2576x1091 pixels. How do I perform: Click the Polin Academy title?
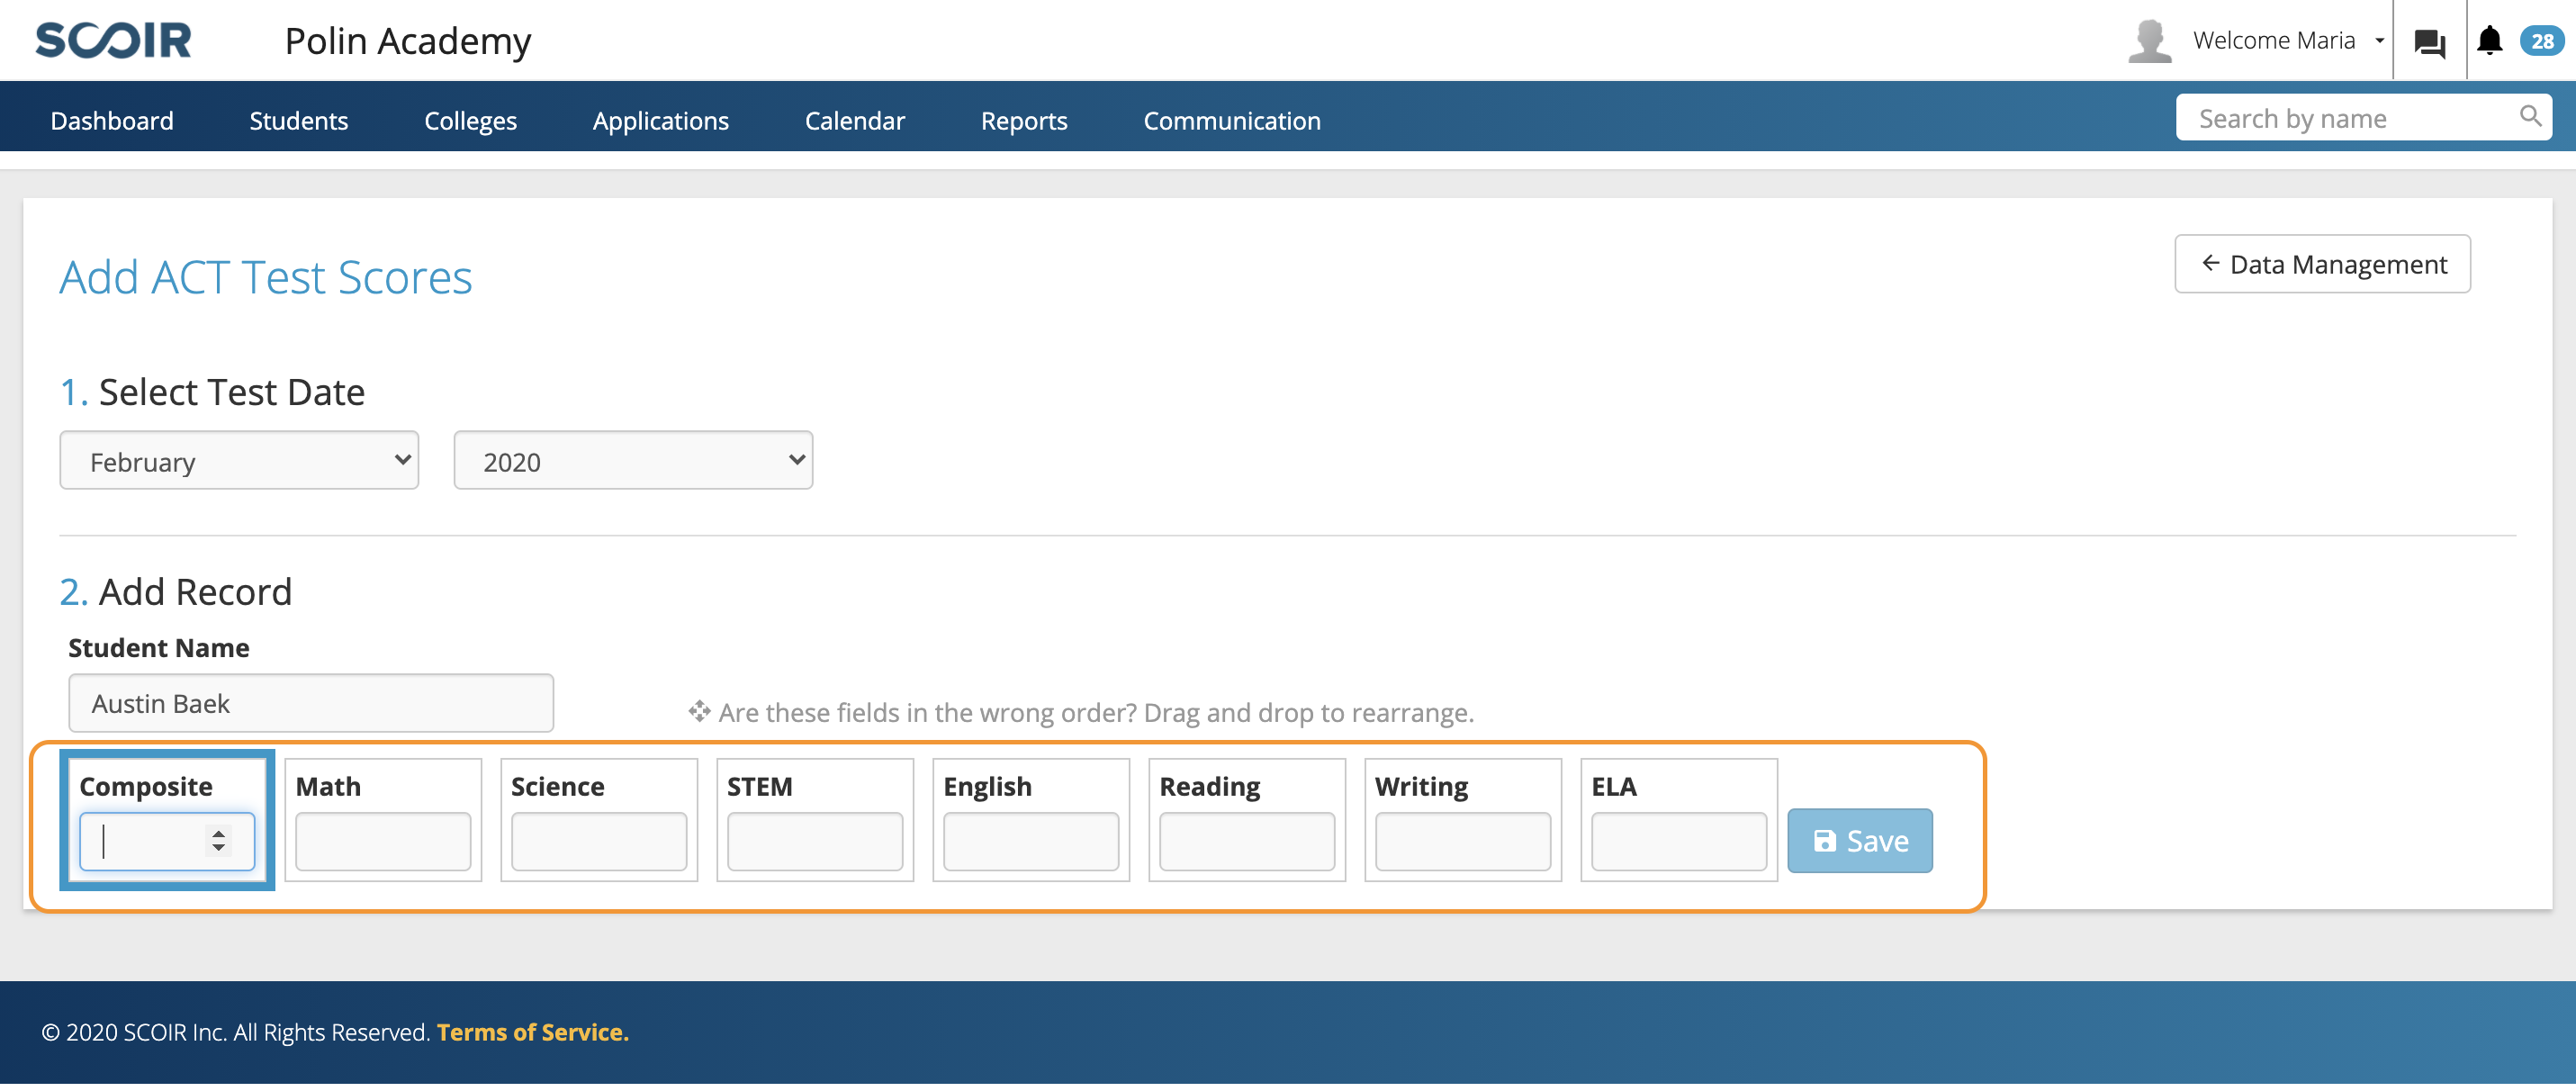click(408, 41)
